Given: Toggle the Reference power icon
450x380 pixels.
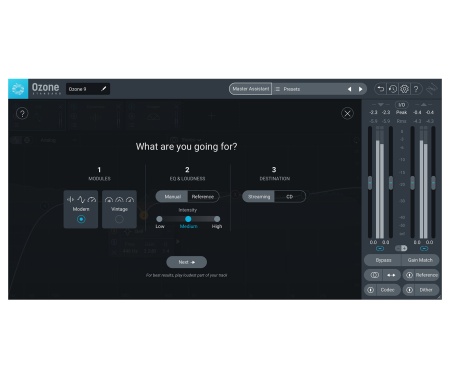Looking at the screenshot, I should click(409, 275).
